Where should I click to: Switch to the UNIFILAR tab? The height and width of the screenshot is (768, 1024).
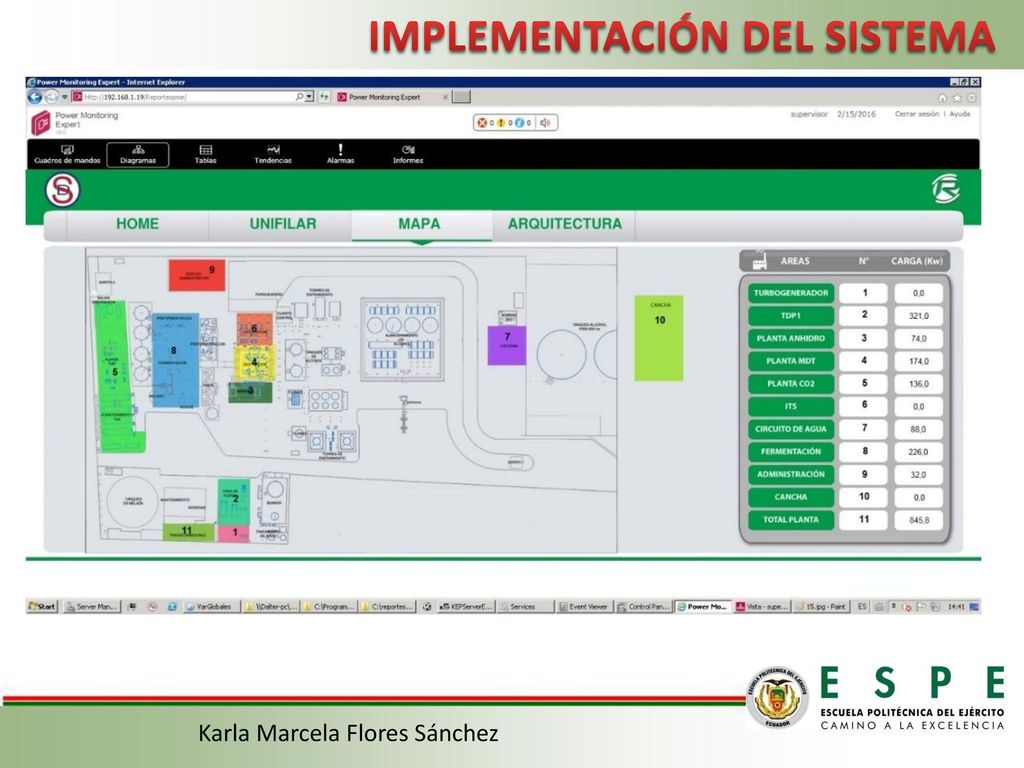coord(283,224)
